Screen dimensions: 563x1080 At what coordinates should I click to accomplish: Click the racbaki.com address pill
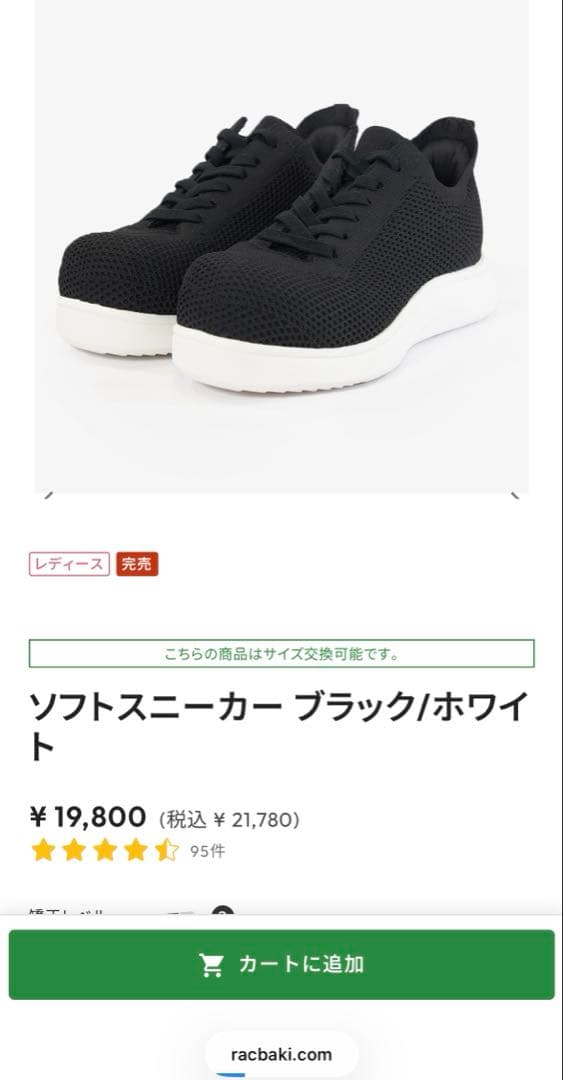click(281, 1054)
